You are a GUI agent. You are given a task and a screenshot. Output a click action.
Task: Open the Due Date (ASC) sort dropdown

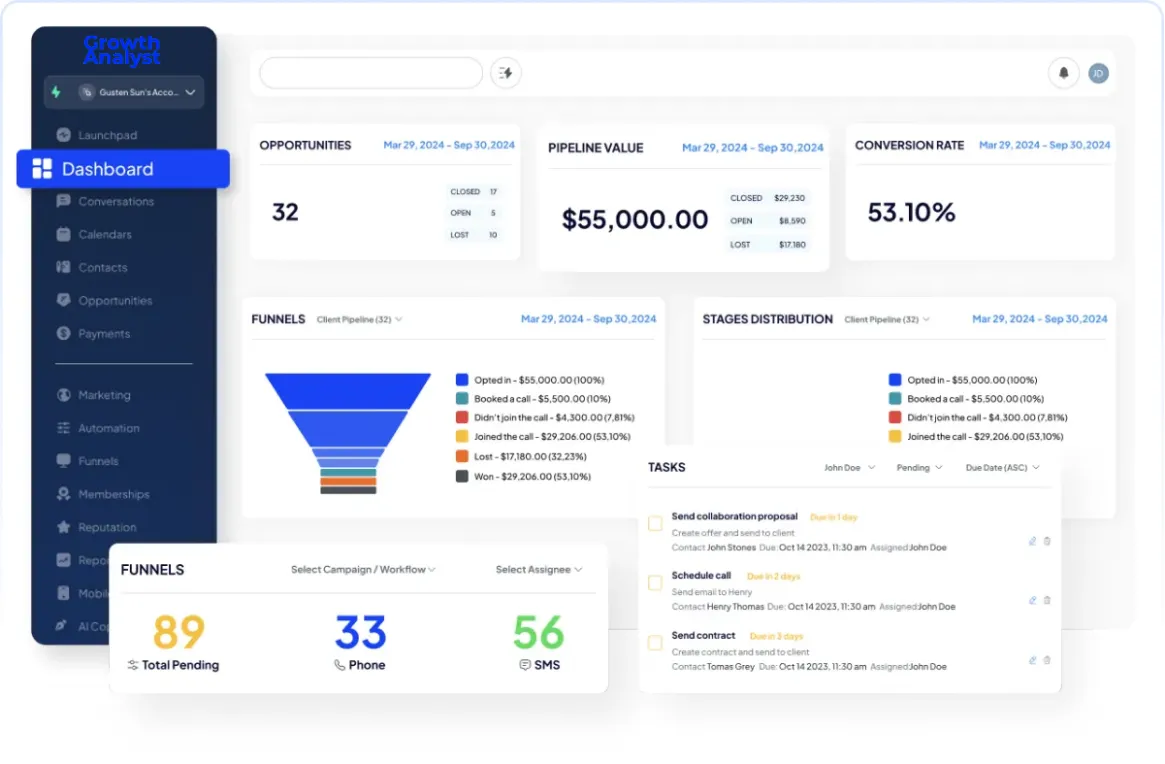(1002, 467)
